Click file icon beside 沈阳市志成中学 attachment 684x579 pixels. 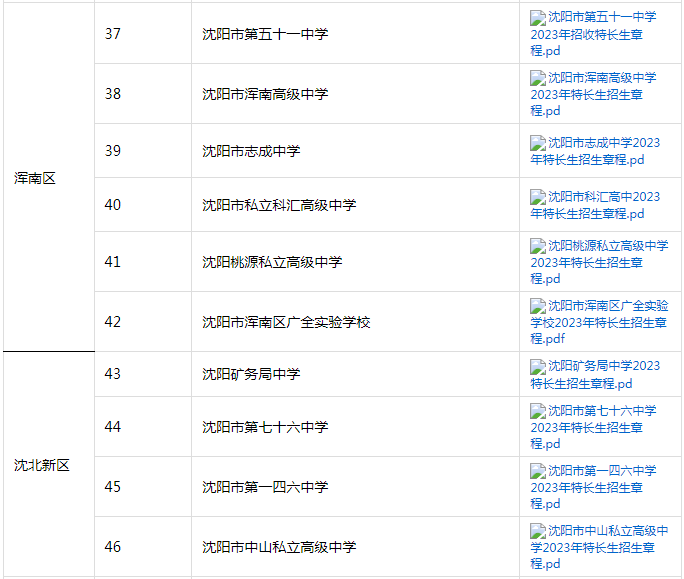click(x=538, y=143)
